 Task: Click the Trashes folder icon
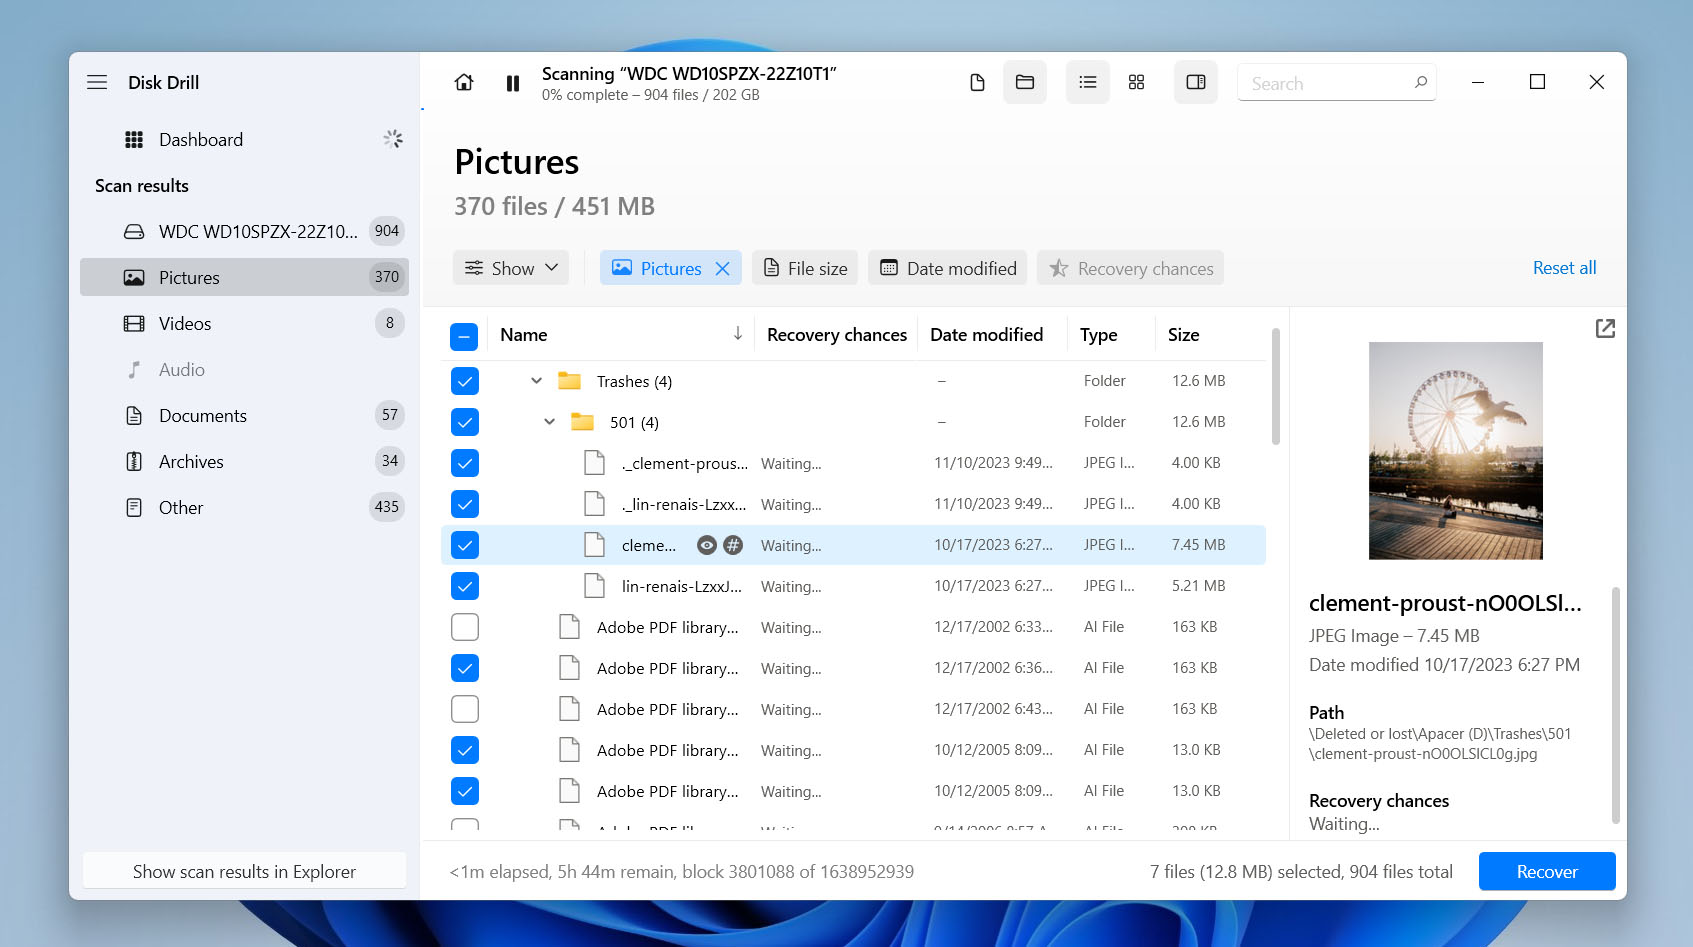(x=570, y=381)
